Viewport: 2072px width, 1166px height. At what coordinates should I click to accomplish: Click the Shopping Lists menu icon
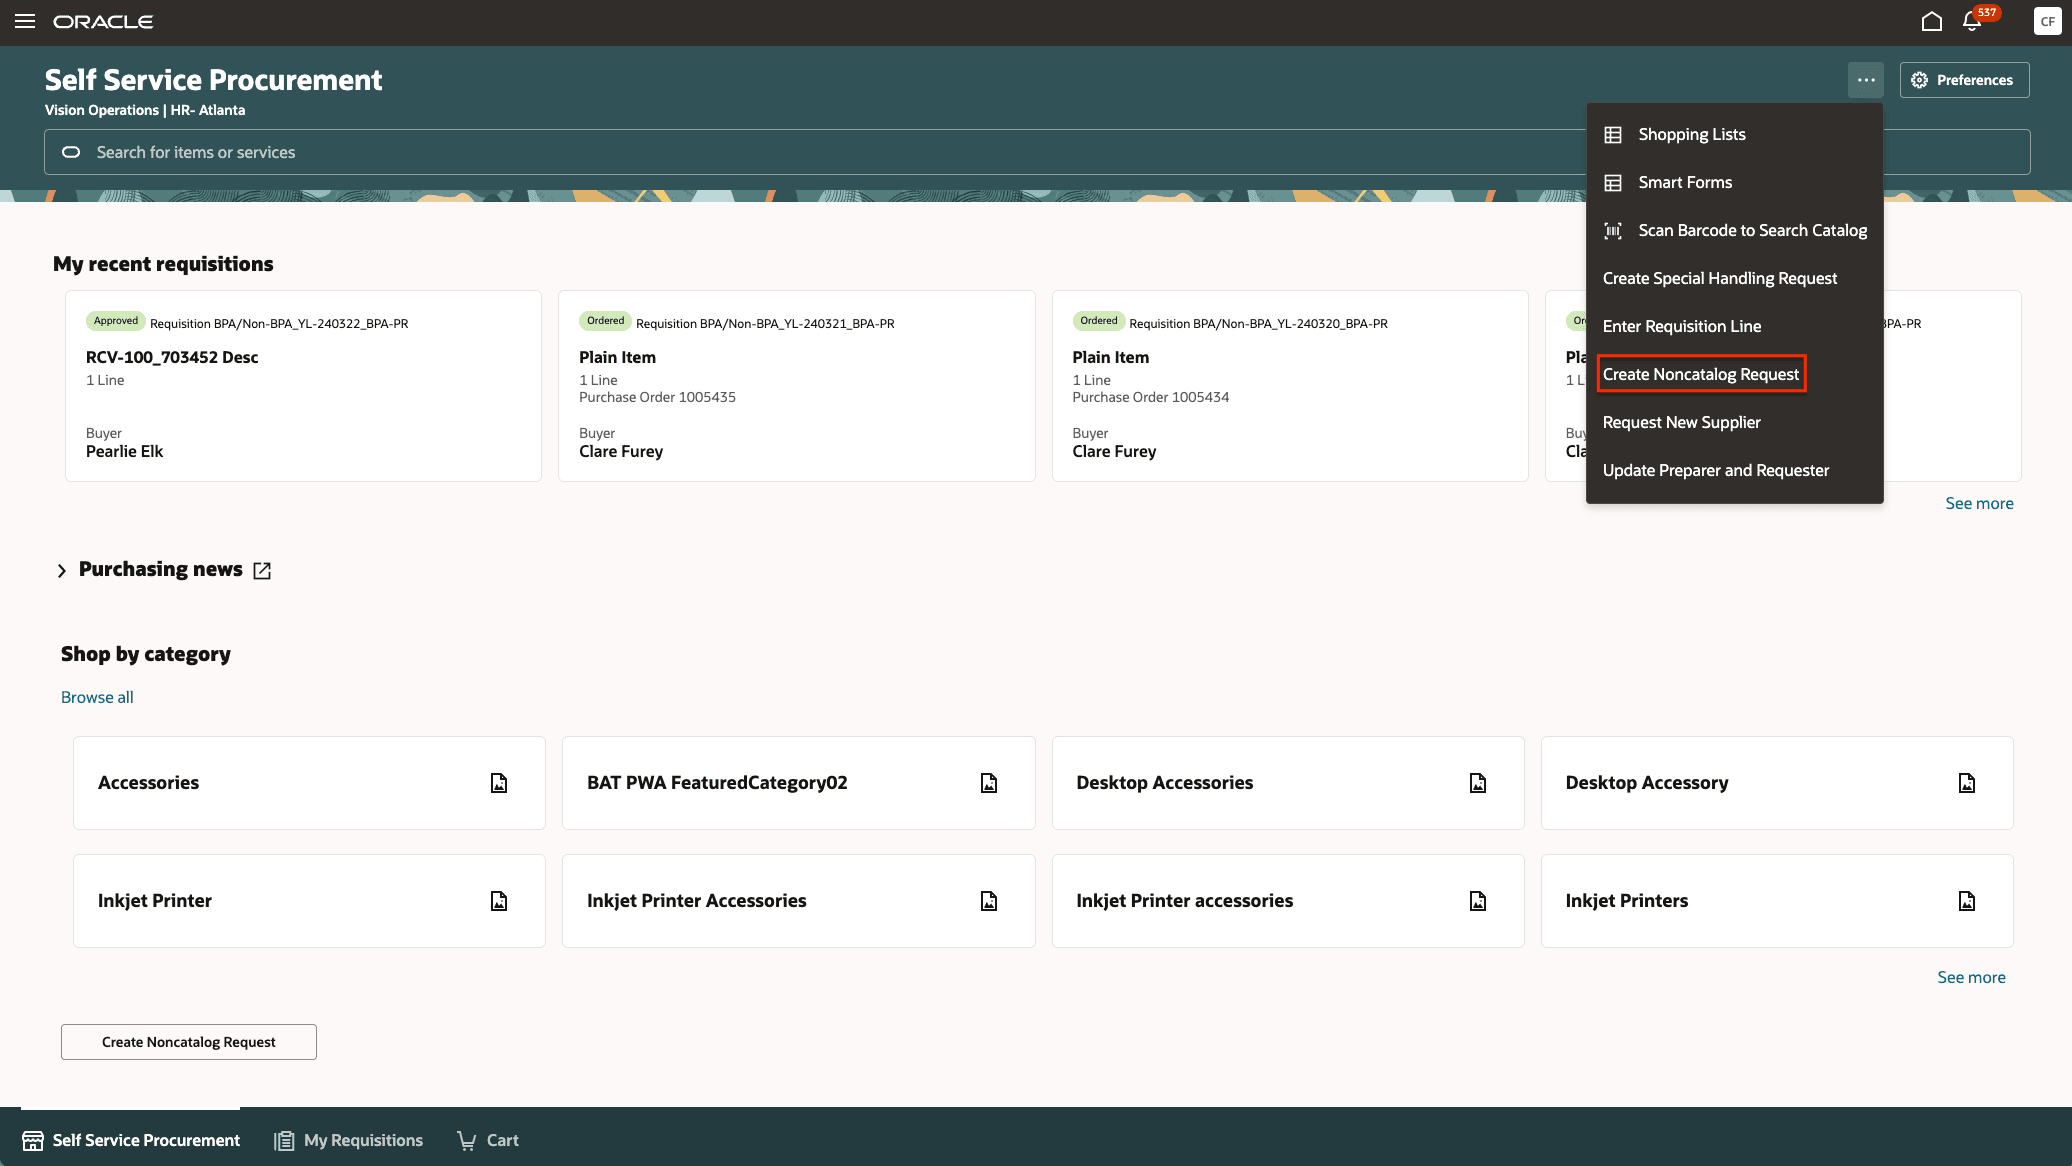tap(1613, 135)
